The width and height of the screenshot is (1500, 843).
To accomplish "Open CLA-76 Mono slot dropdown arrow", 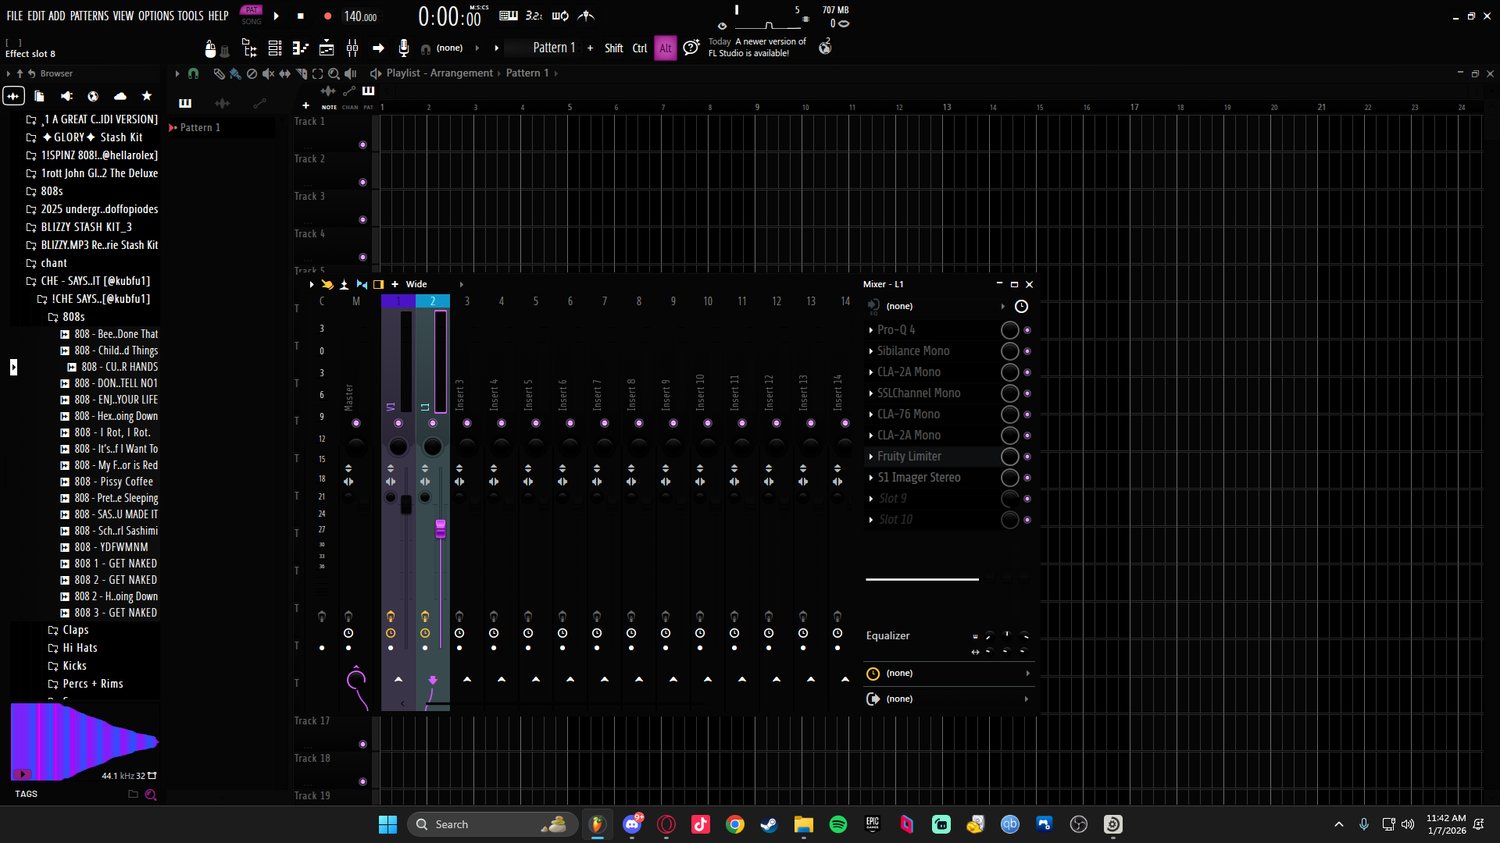I will click(x=871, y=414).
